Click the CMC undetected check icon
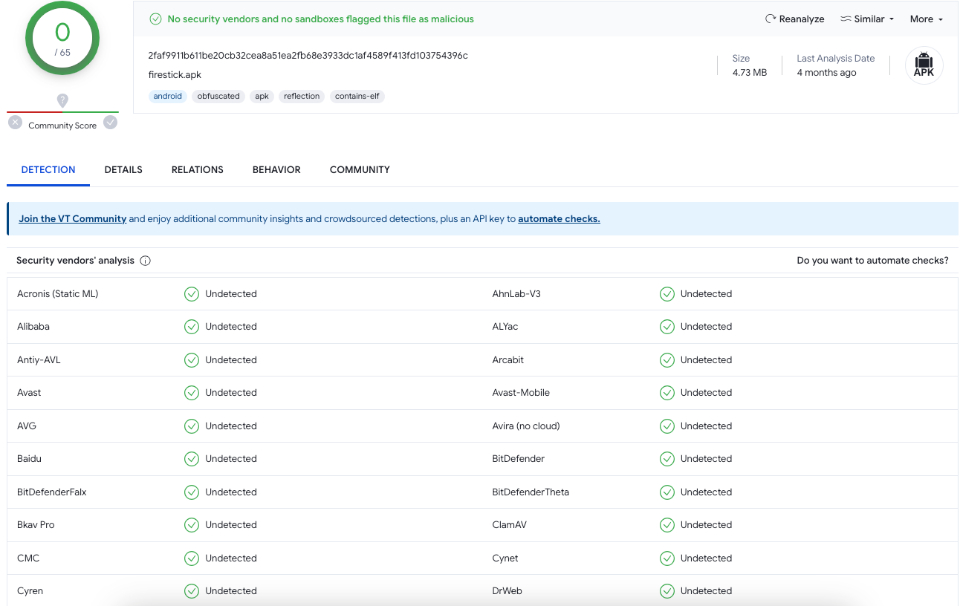This screenshot has height=606, width=960. tap(192, 558)
